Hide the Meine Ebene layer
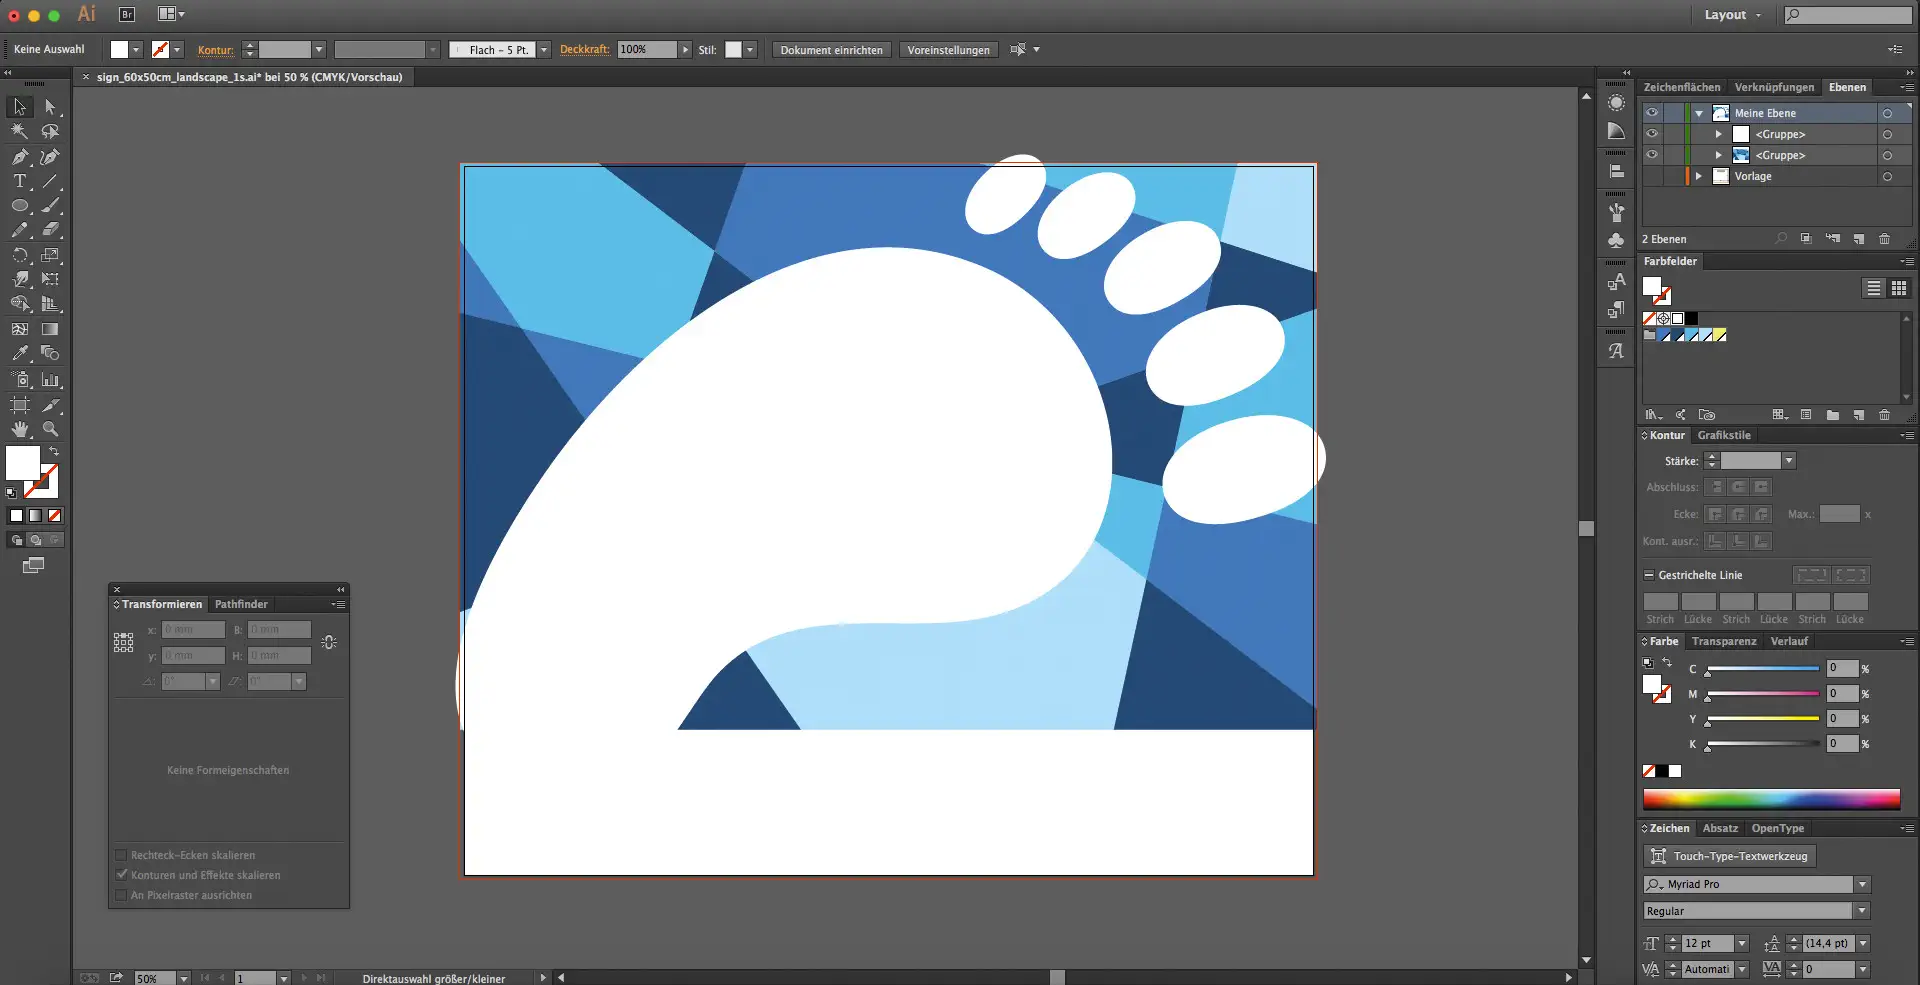This screenshot has height=985, width=1920. click(x=1652, y=113)
